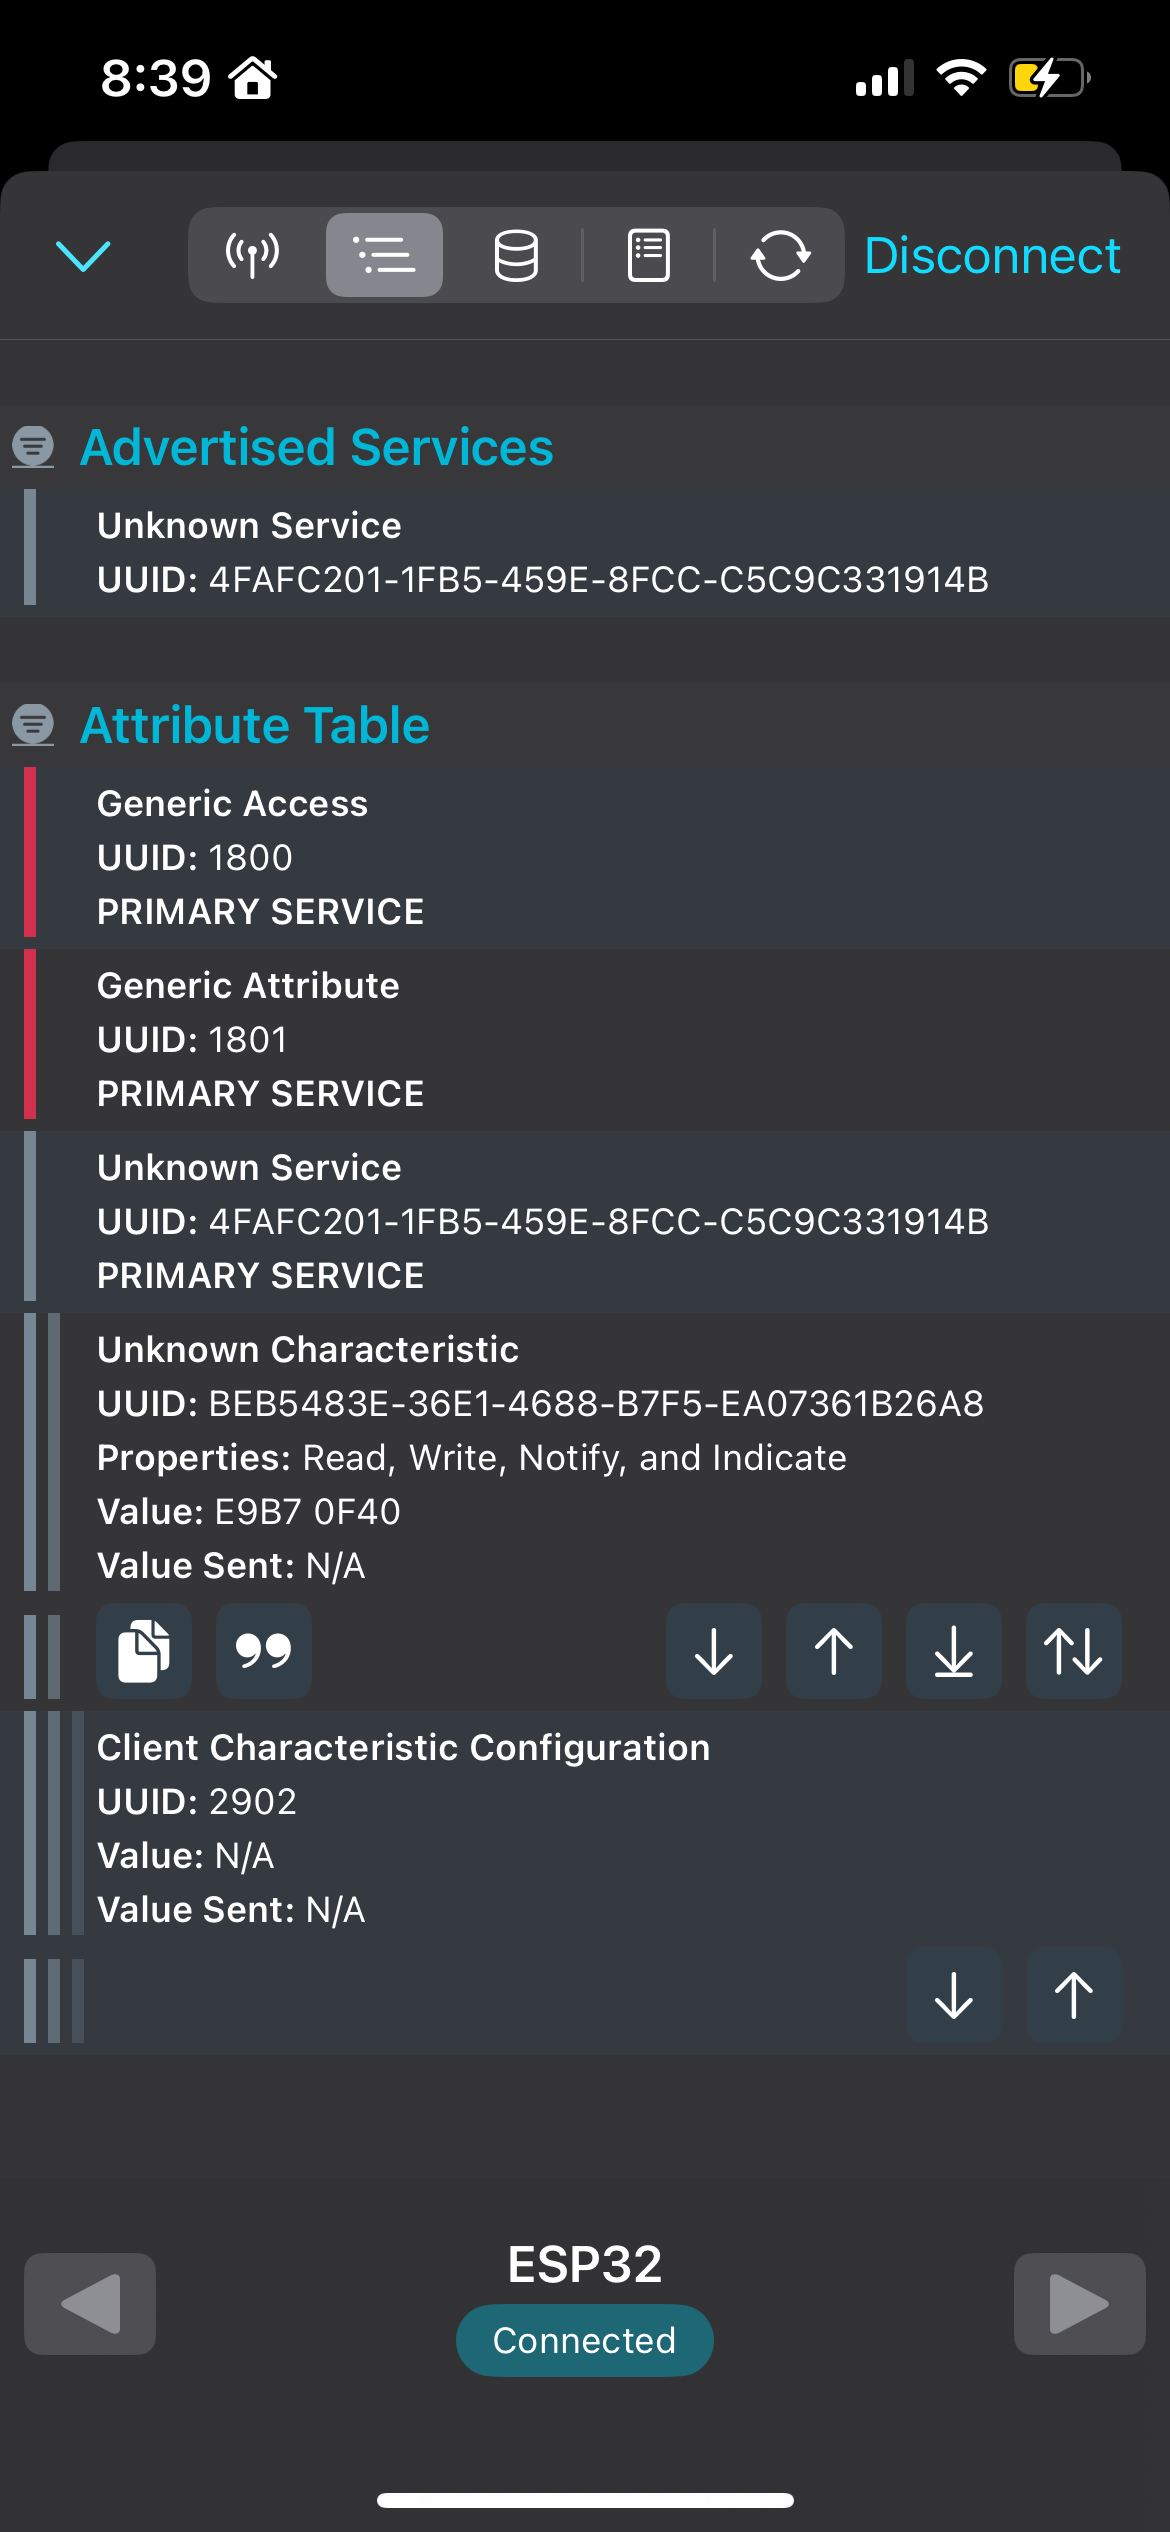Tap the refresh services icon
The width and height of the screenshot is (1170, 2532).
[x=781, y=255]
